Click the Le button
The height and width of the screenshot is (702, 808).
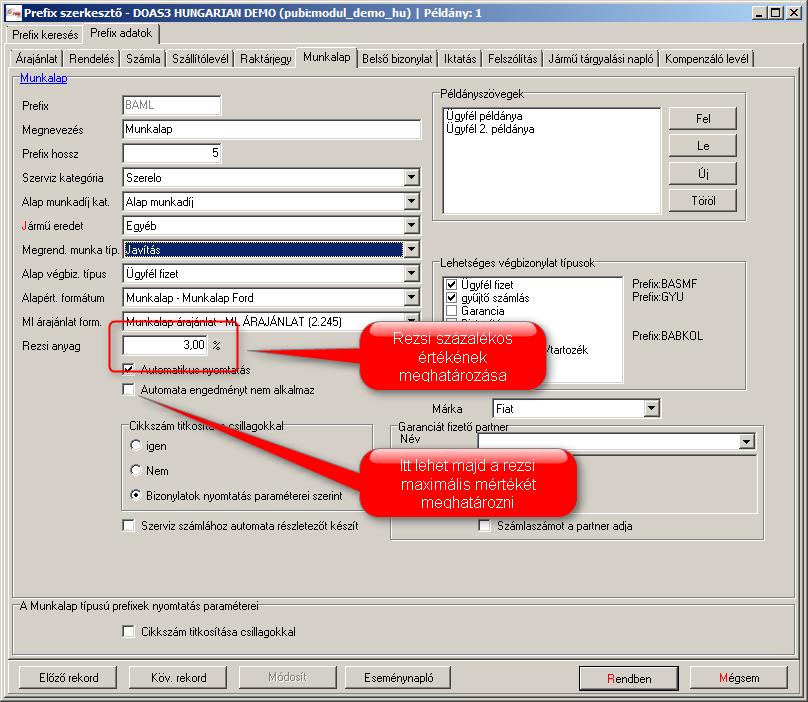pyautogui.click(x=702, y=146)
